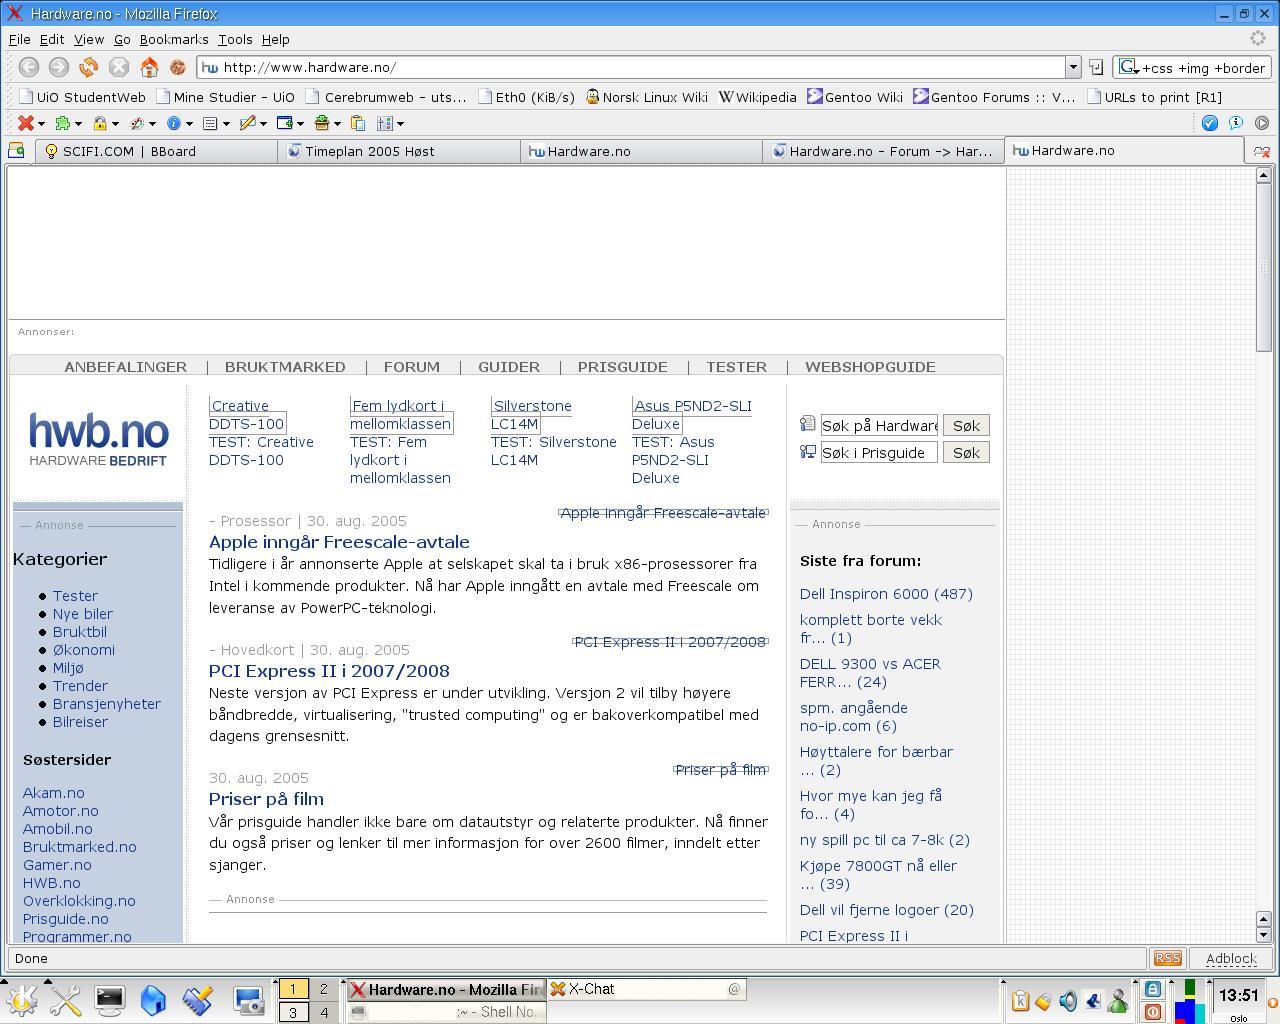This screenshot has width=1280, height=1024.
Task: Open the Dell Inspiron 6000 (487) forum thread
Action: pyautogui.click(x=886, y=594)
